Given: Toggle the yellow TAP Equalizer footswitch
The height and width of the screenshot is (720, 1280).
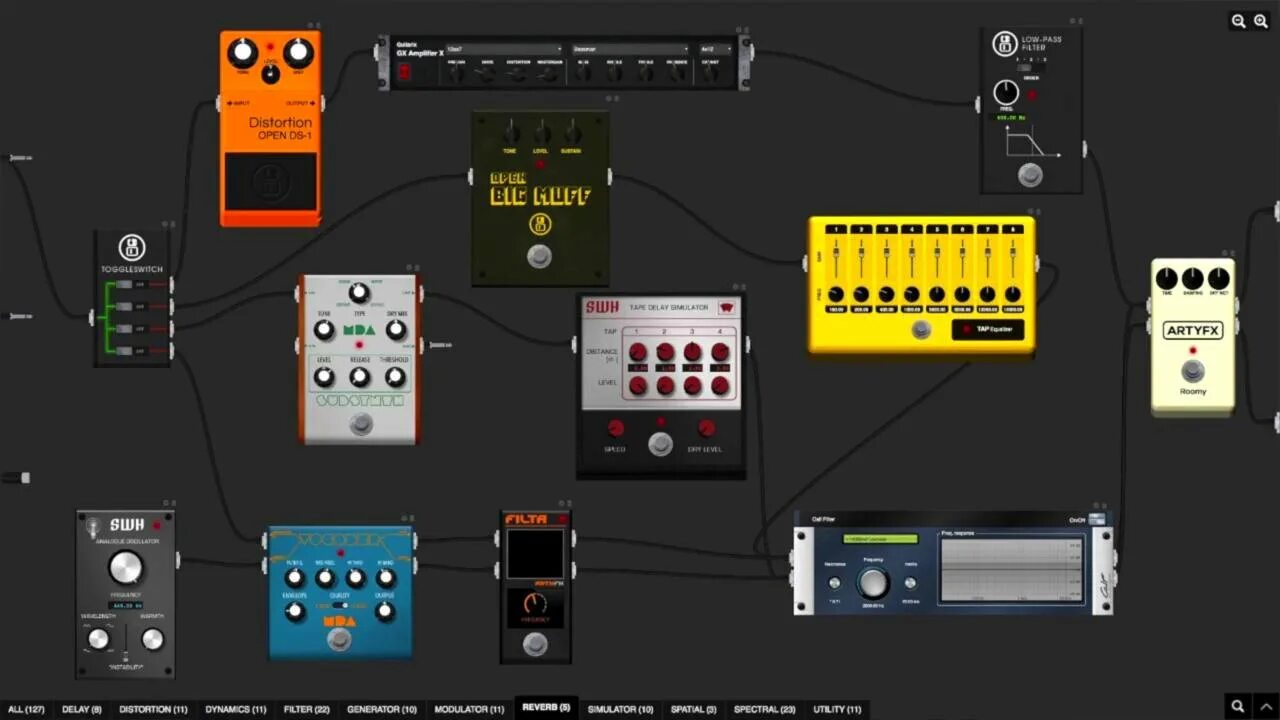Looking at the screenshot, I should click(921, 330).
